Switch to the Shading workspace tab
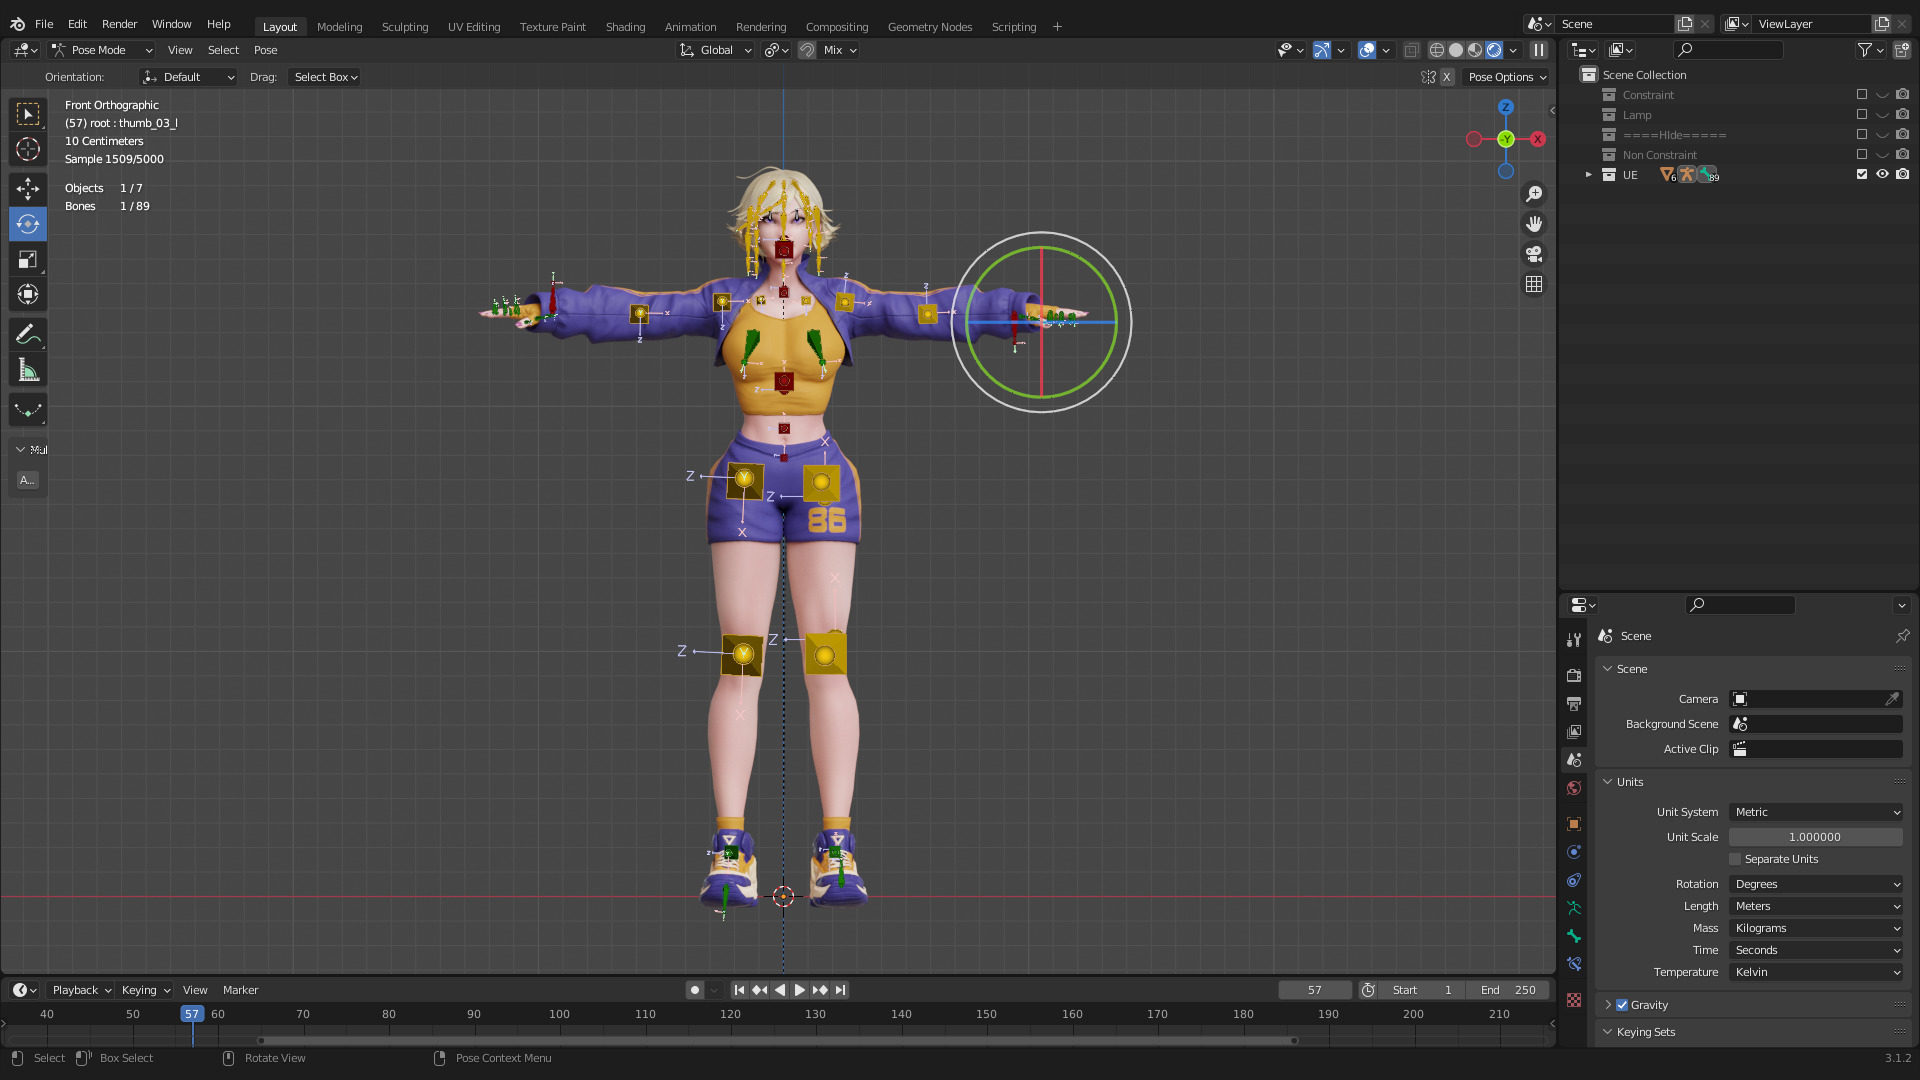 pyautogui.click(x=625, y=27)
